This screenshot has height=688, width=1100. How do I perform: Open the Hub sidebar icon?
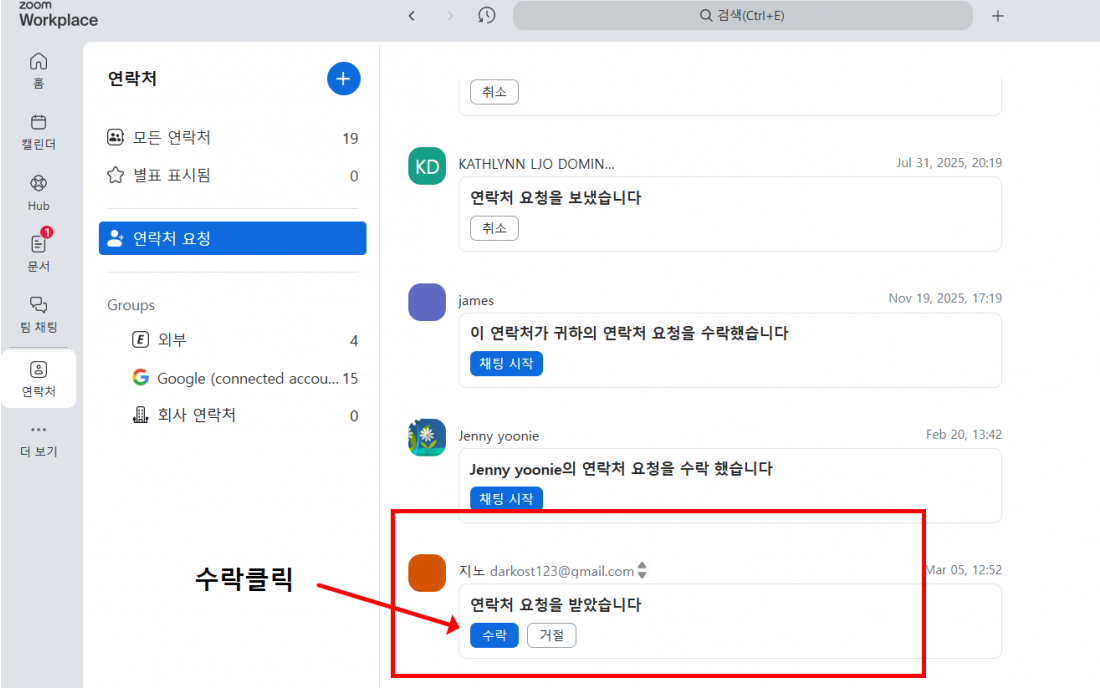38,192
